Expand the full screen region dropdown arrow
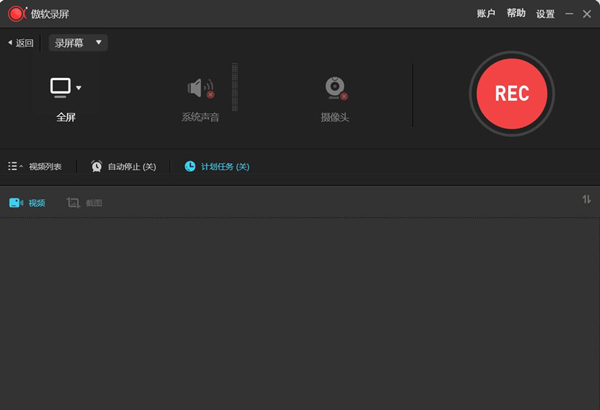The width and height of the screenshot is (600, 410). click(79, 88)
